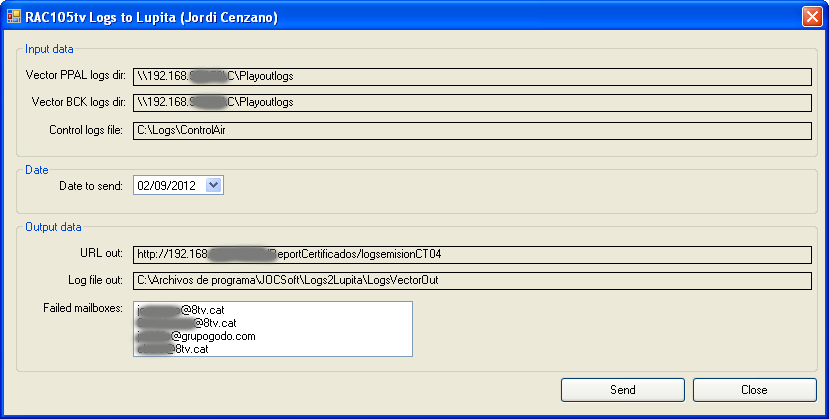Close the window with the red X
This screenshot has height=419, width=829.
tap(811, 17)
